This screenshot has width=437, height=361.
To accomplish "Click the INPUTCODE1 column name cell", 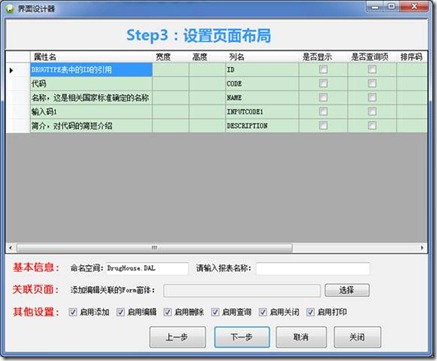I will click(x=262, y=112).
